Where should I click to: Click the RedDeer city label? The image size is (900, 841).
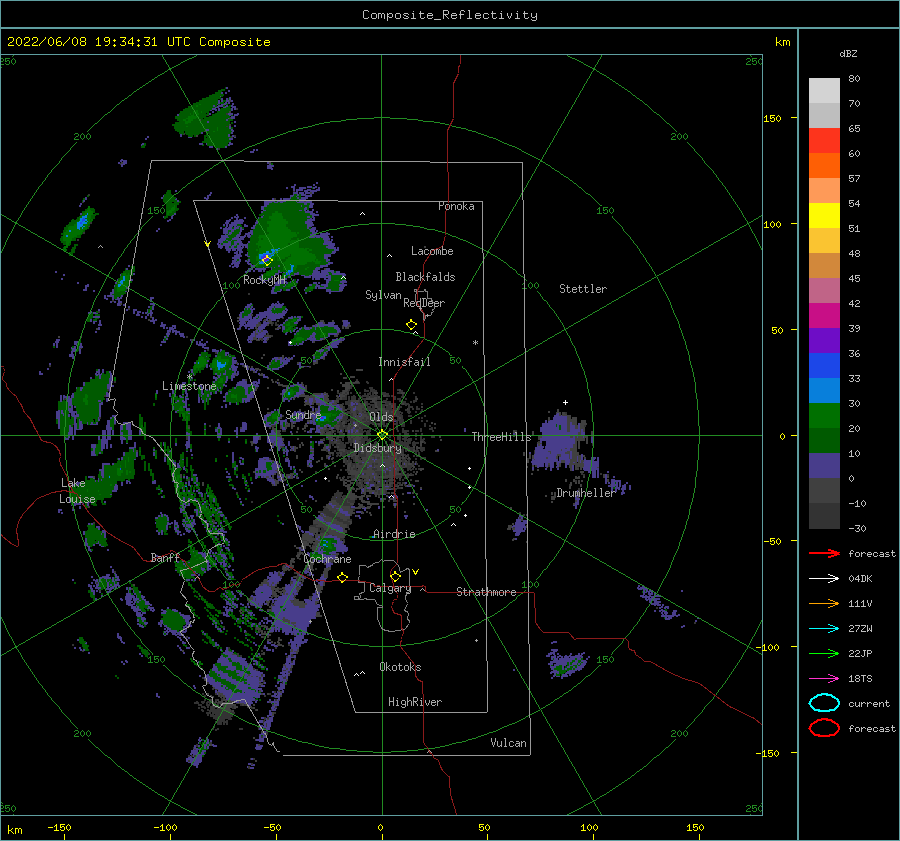point(424,303)
